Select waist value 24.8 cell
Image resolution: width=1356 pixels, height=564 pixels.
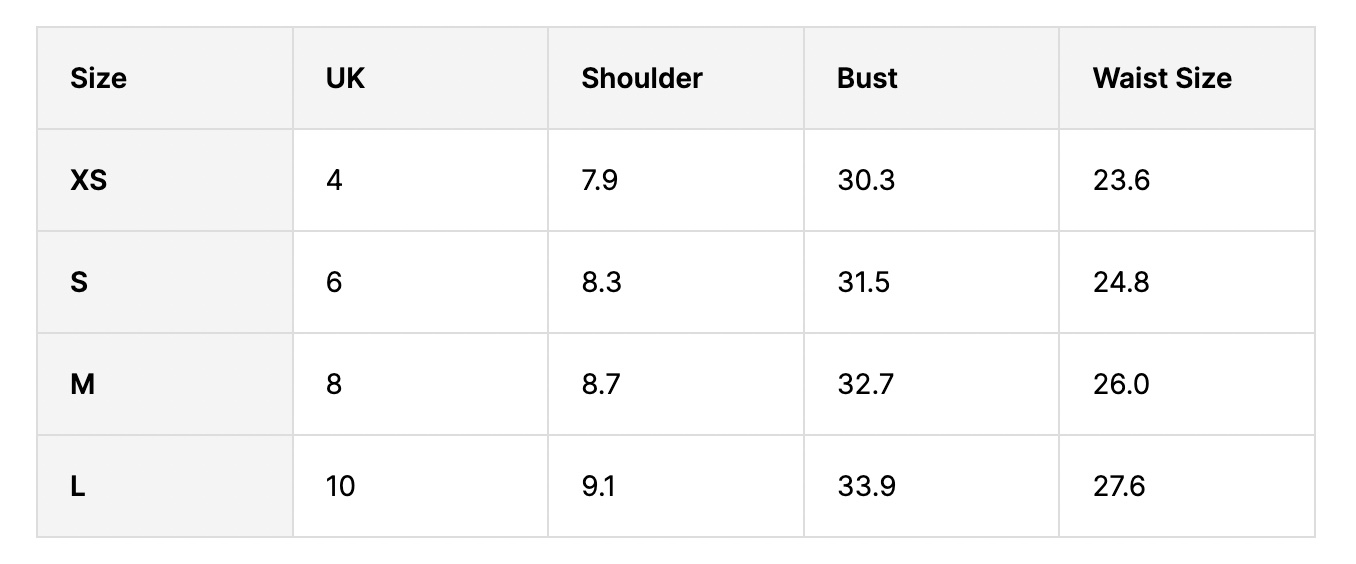1121,283
